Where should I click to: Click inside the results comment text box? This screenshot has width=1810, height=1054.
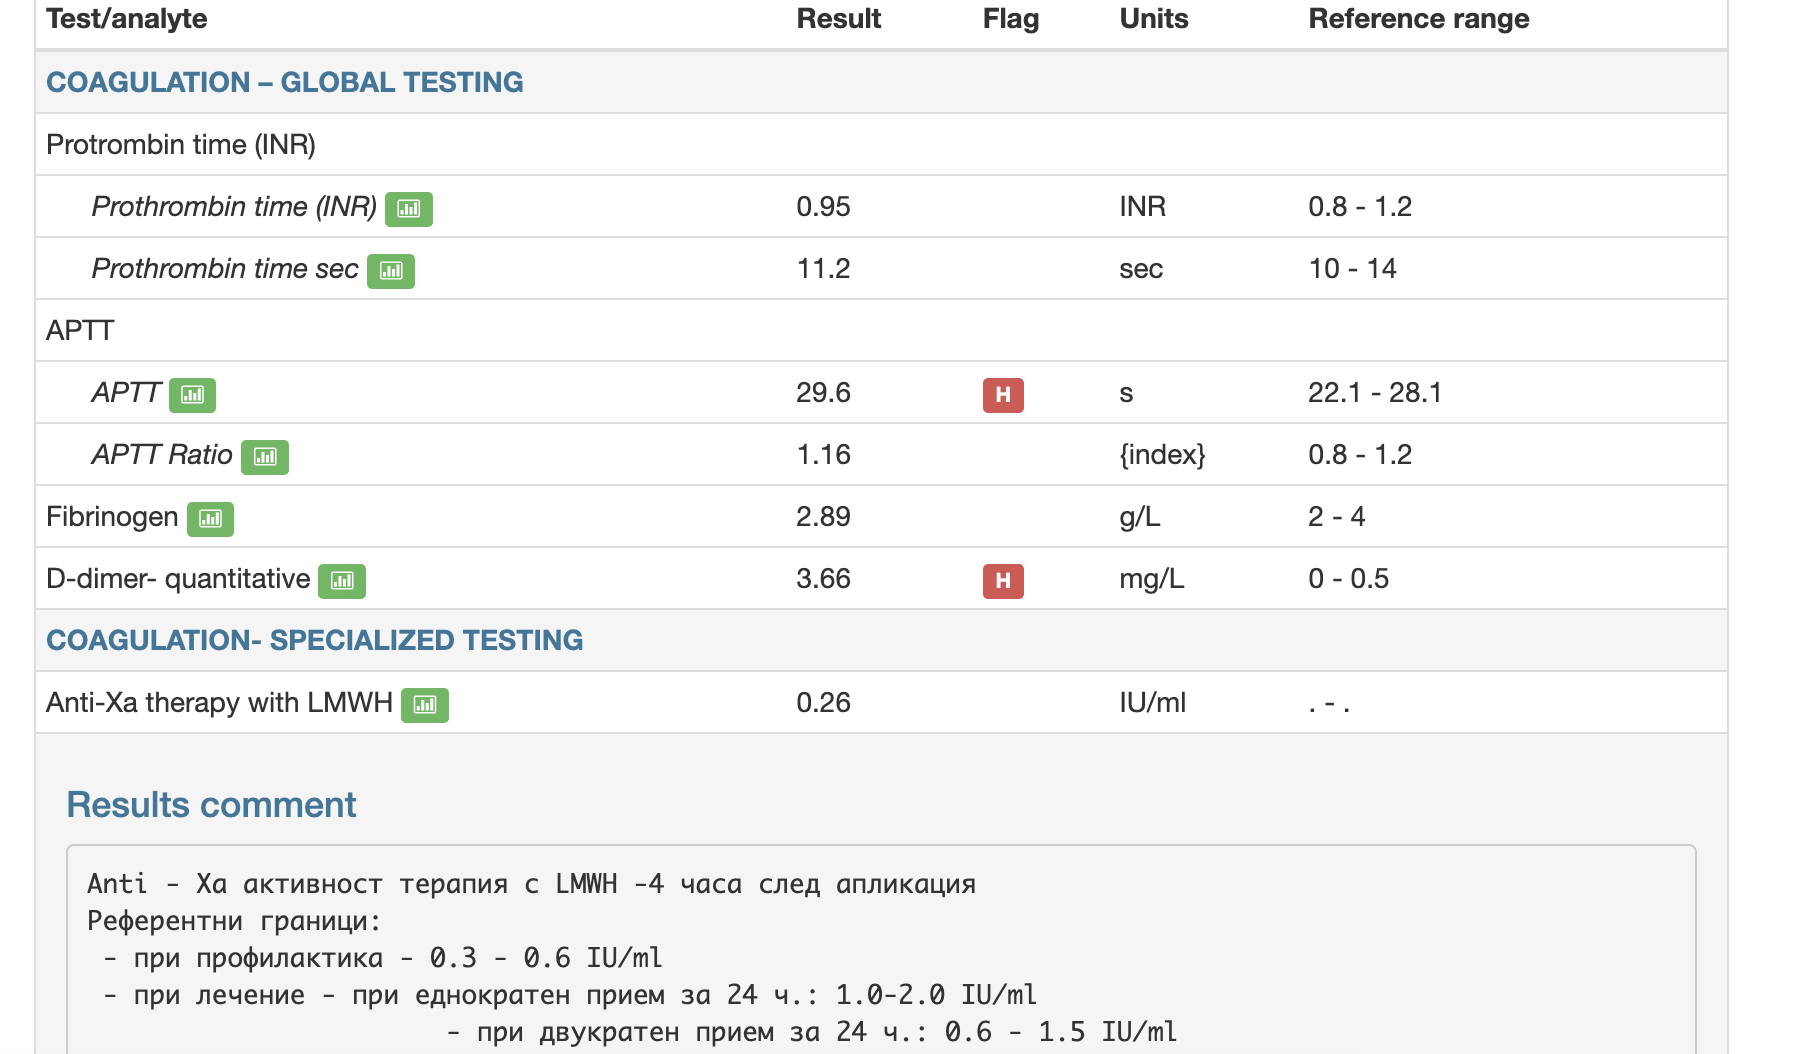(x=881, y=950)
